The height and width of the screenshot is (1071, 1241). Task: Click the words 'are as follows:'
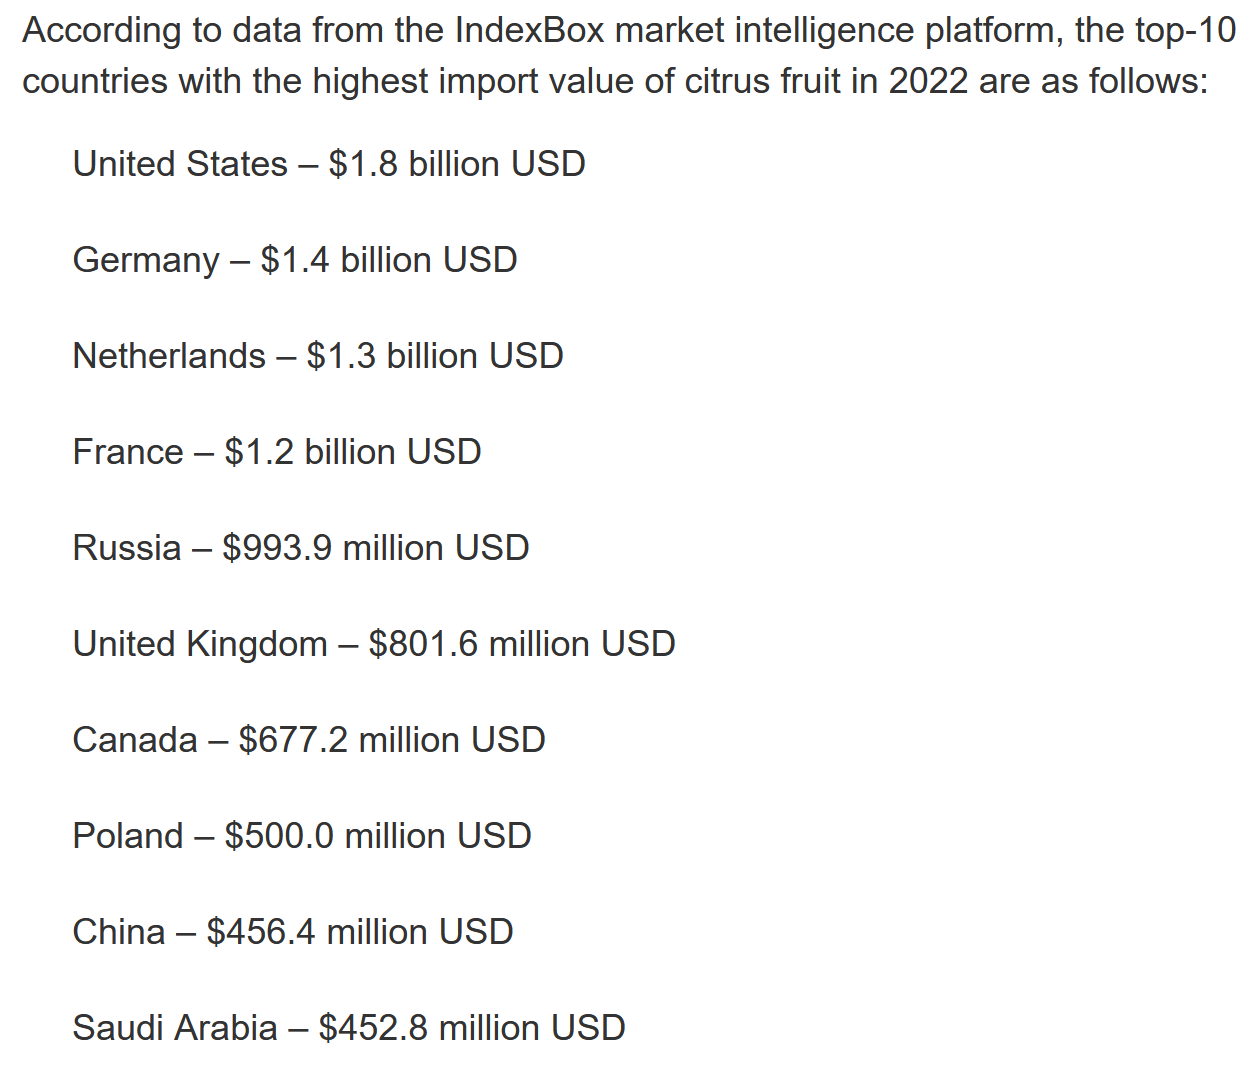point(1094,81)
